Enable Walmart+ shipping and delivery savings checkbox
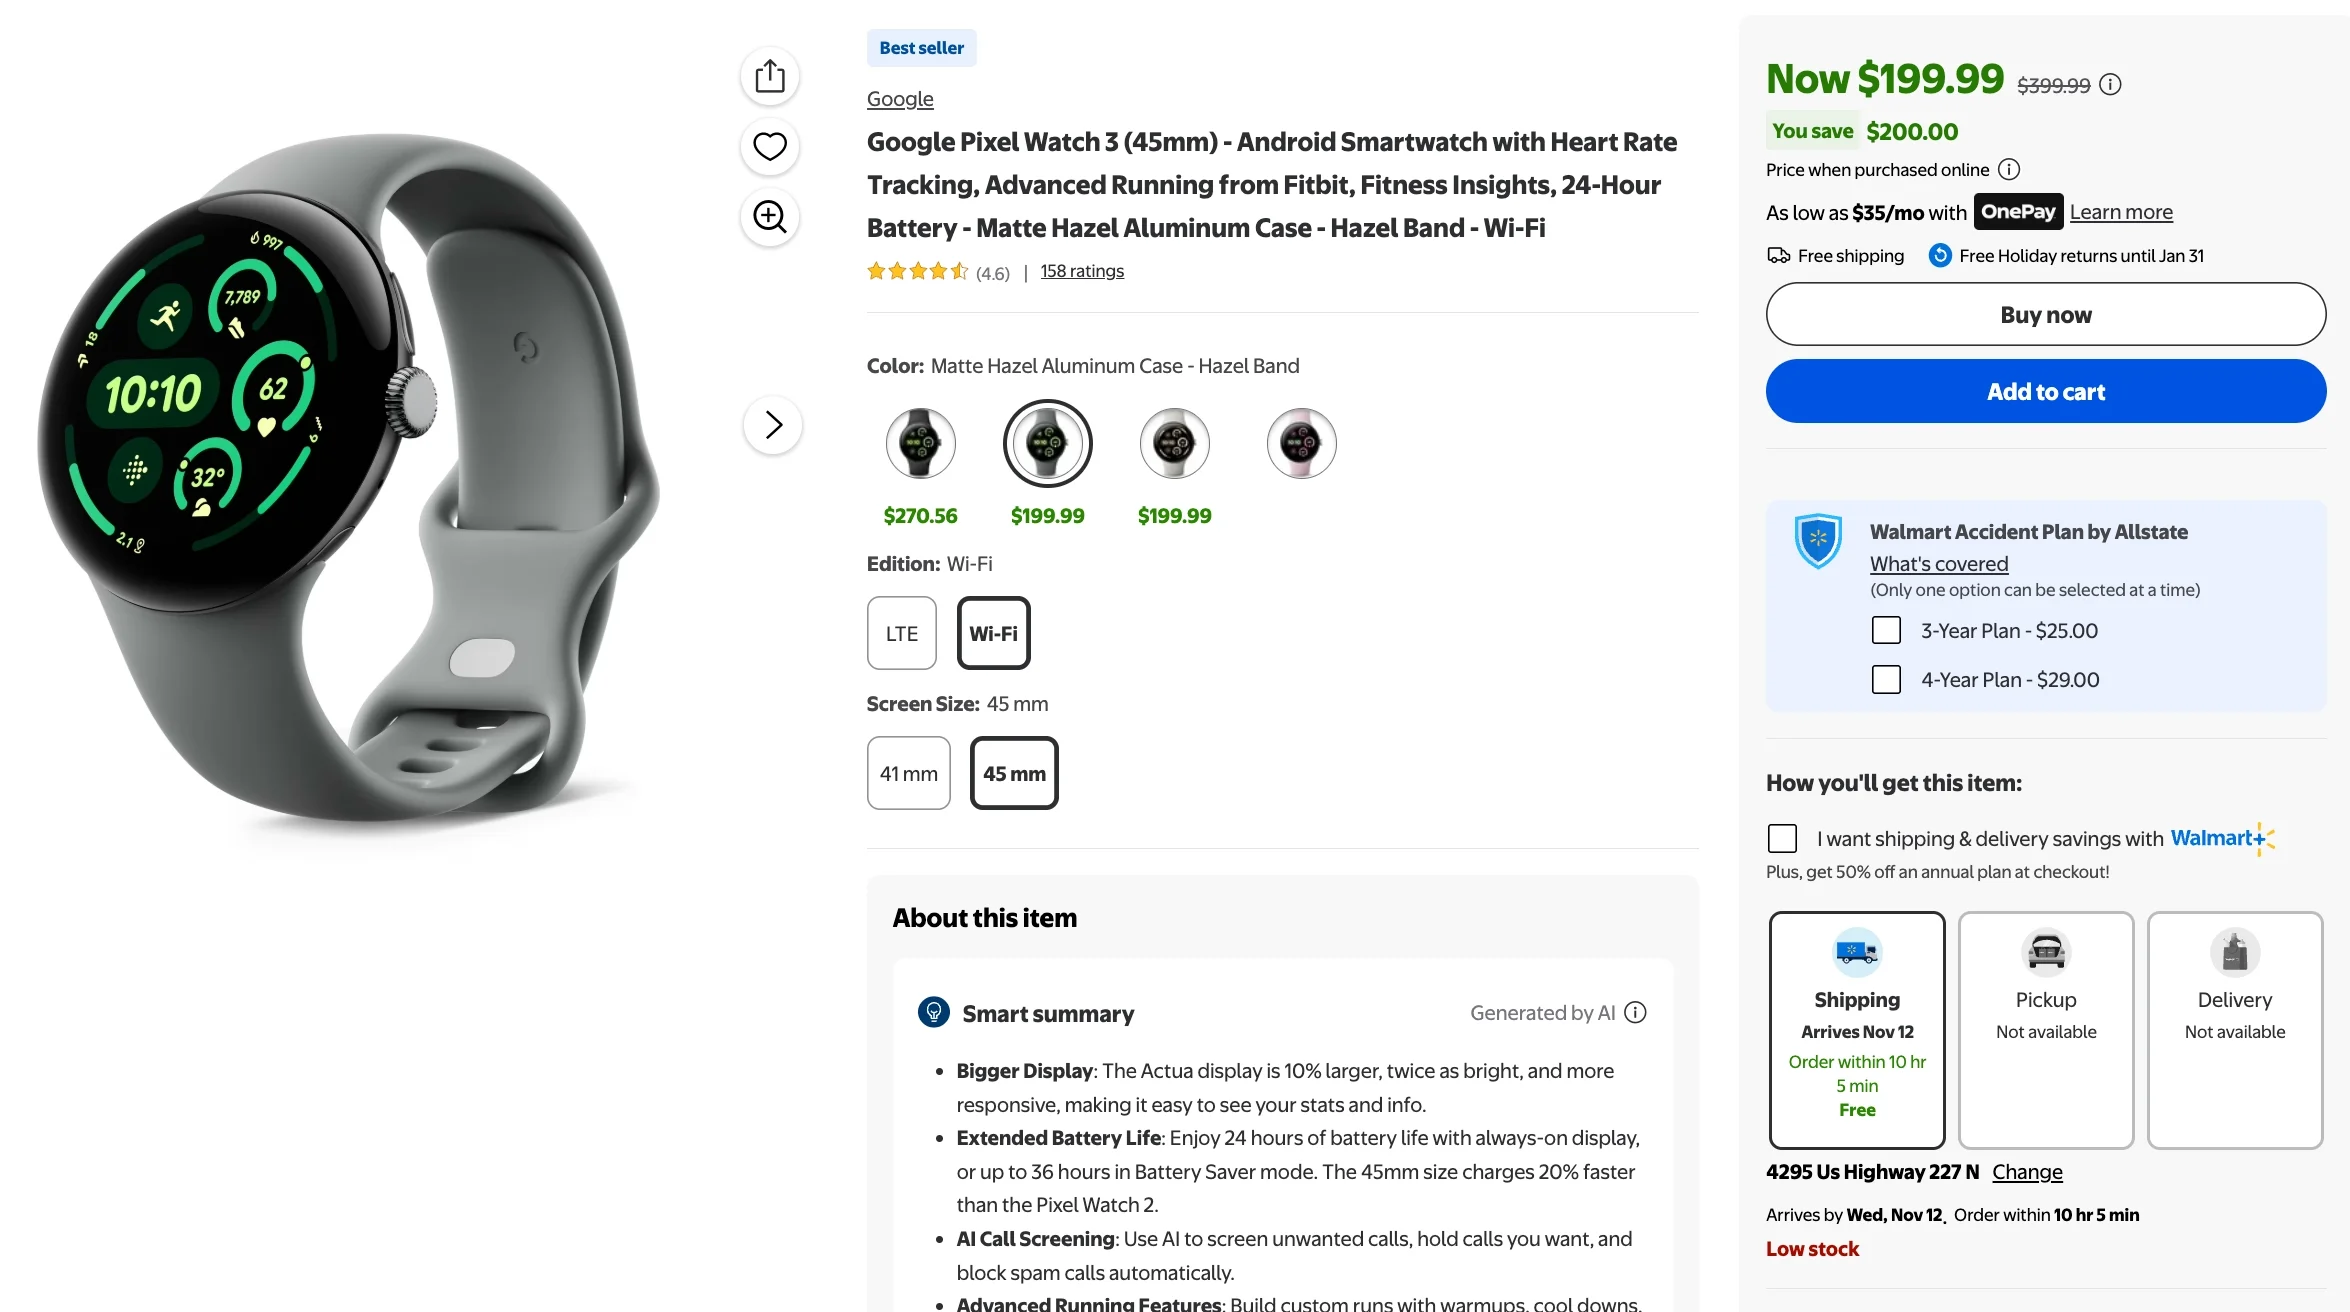The height and width of the screenshot is (1312, 2350). (1782, 838)
